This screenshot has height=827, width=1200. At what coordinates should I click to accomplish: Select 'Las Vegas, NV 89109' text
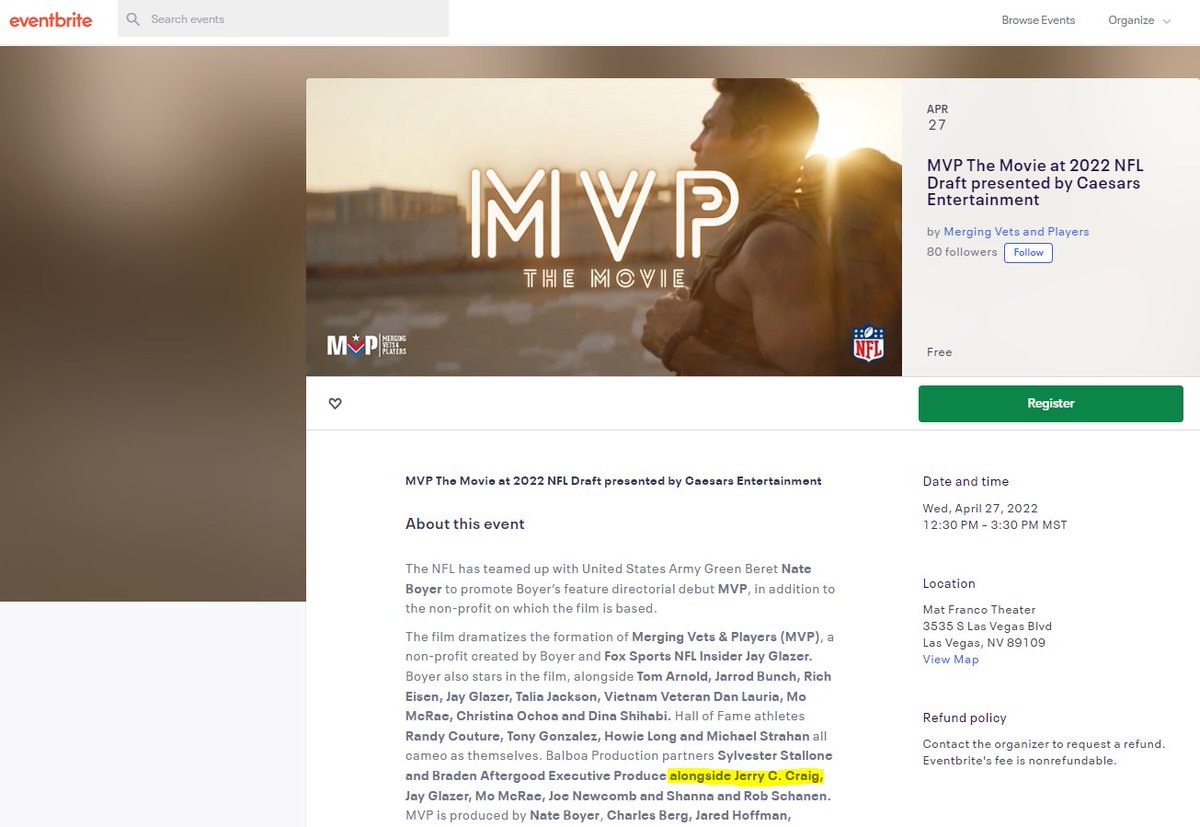[x=984, y=642]
